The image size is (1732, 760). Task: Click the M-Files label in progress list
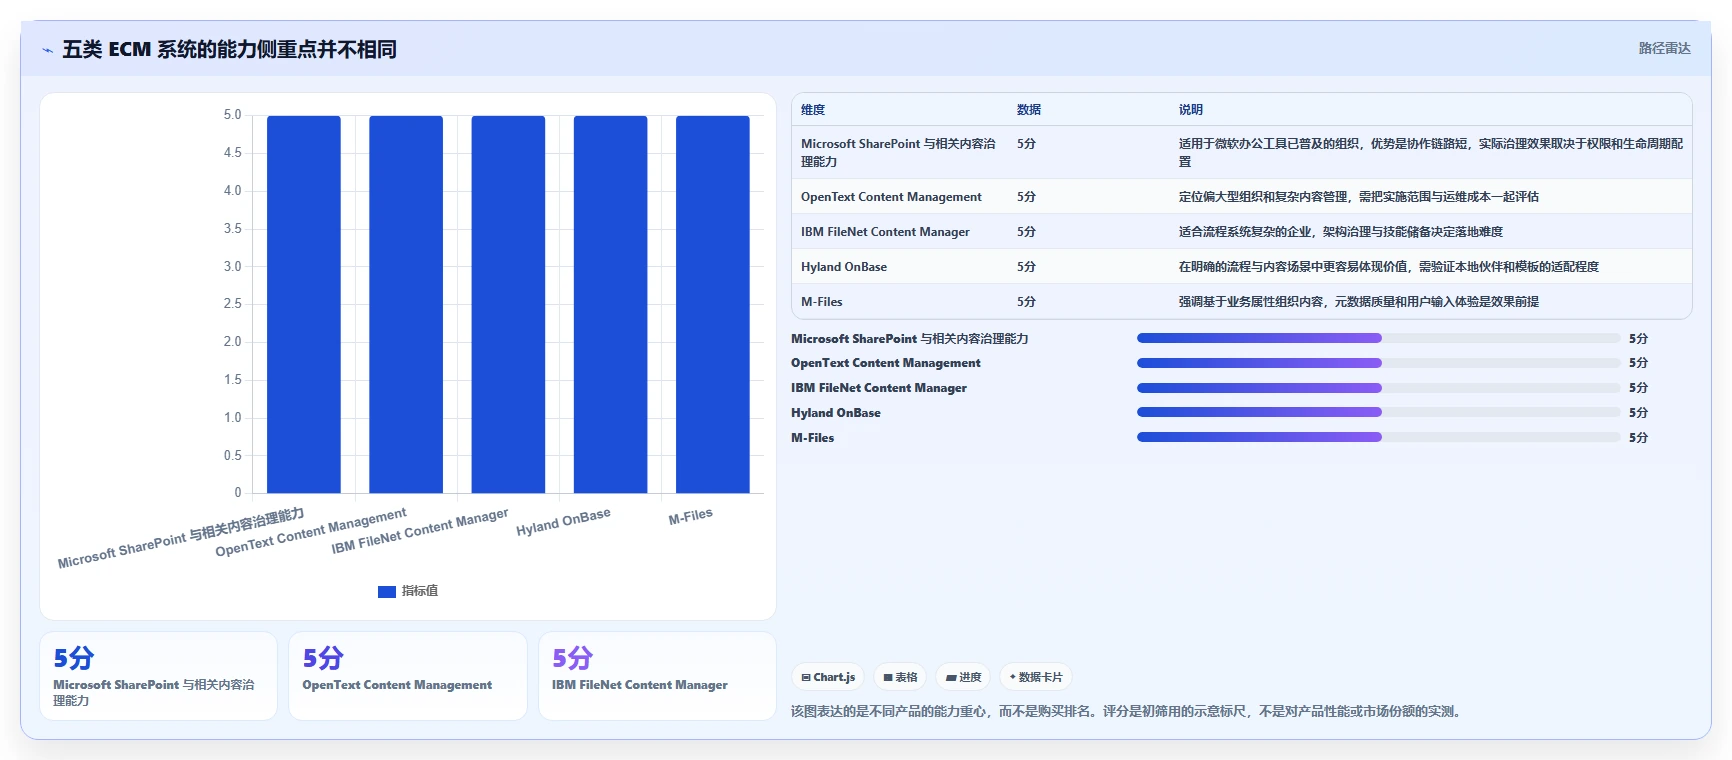pyautogui.click(x=812, y=438)
